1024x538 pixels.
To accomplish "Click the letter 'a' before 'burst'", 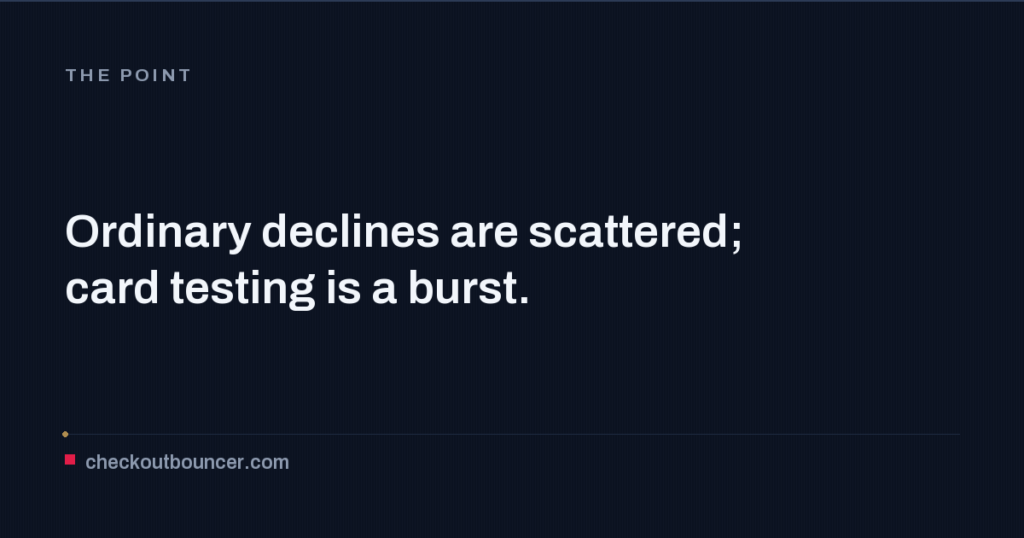I will click(x=384, y=291).
